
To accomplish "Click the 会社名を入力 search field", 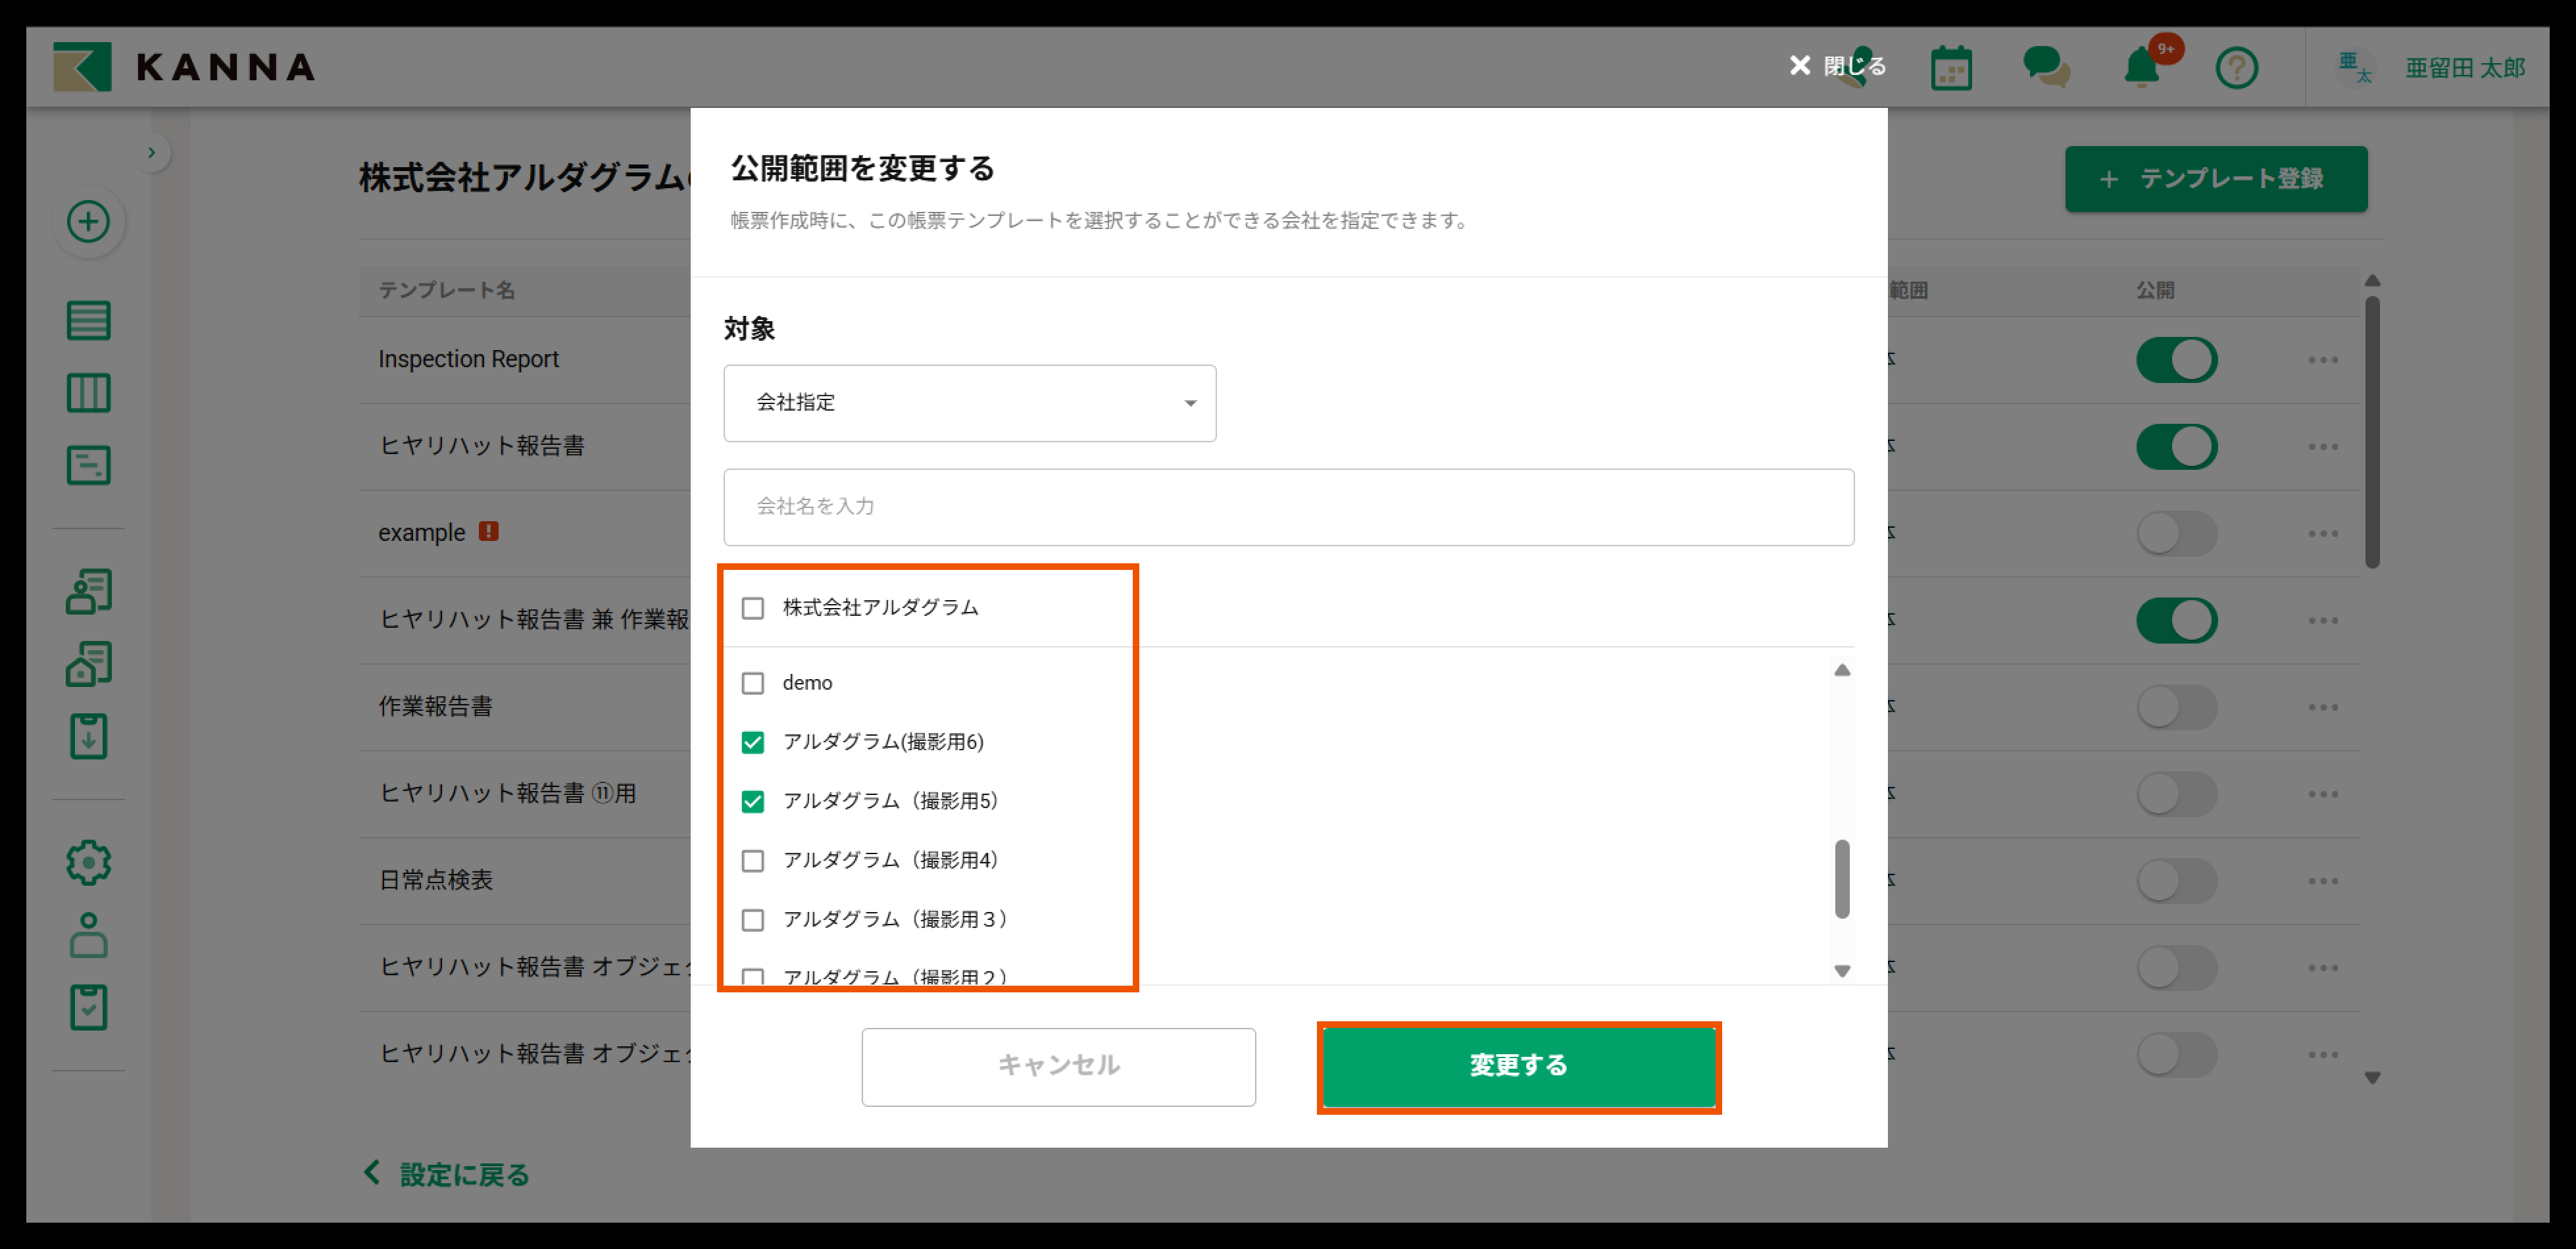I will coord(1288,507).
